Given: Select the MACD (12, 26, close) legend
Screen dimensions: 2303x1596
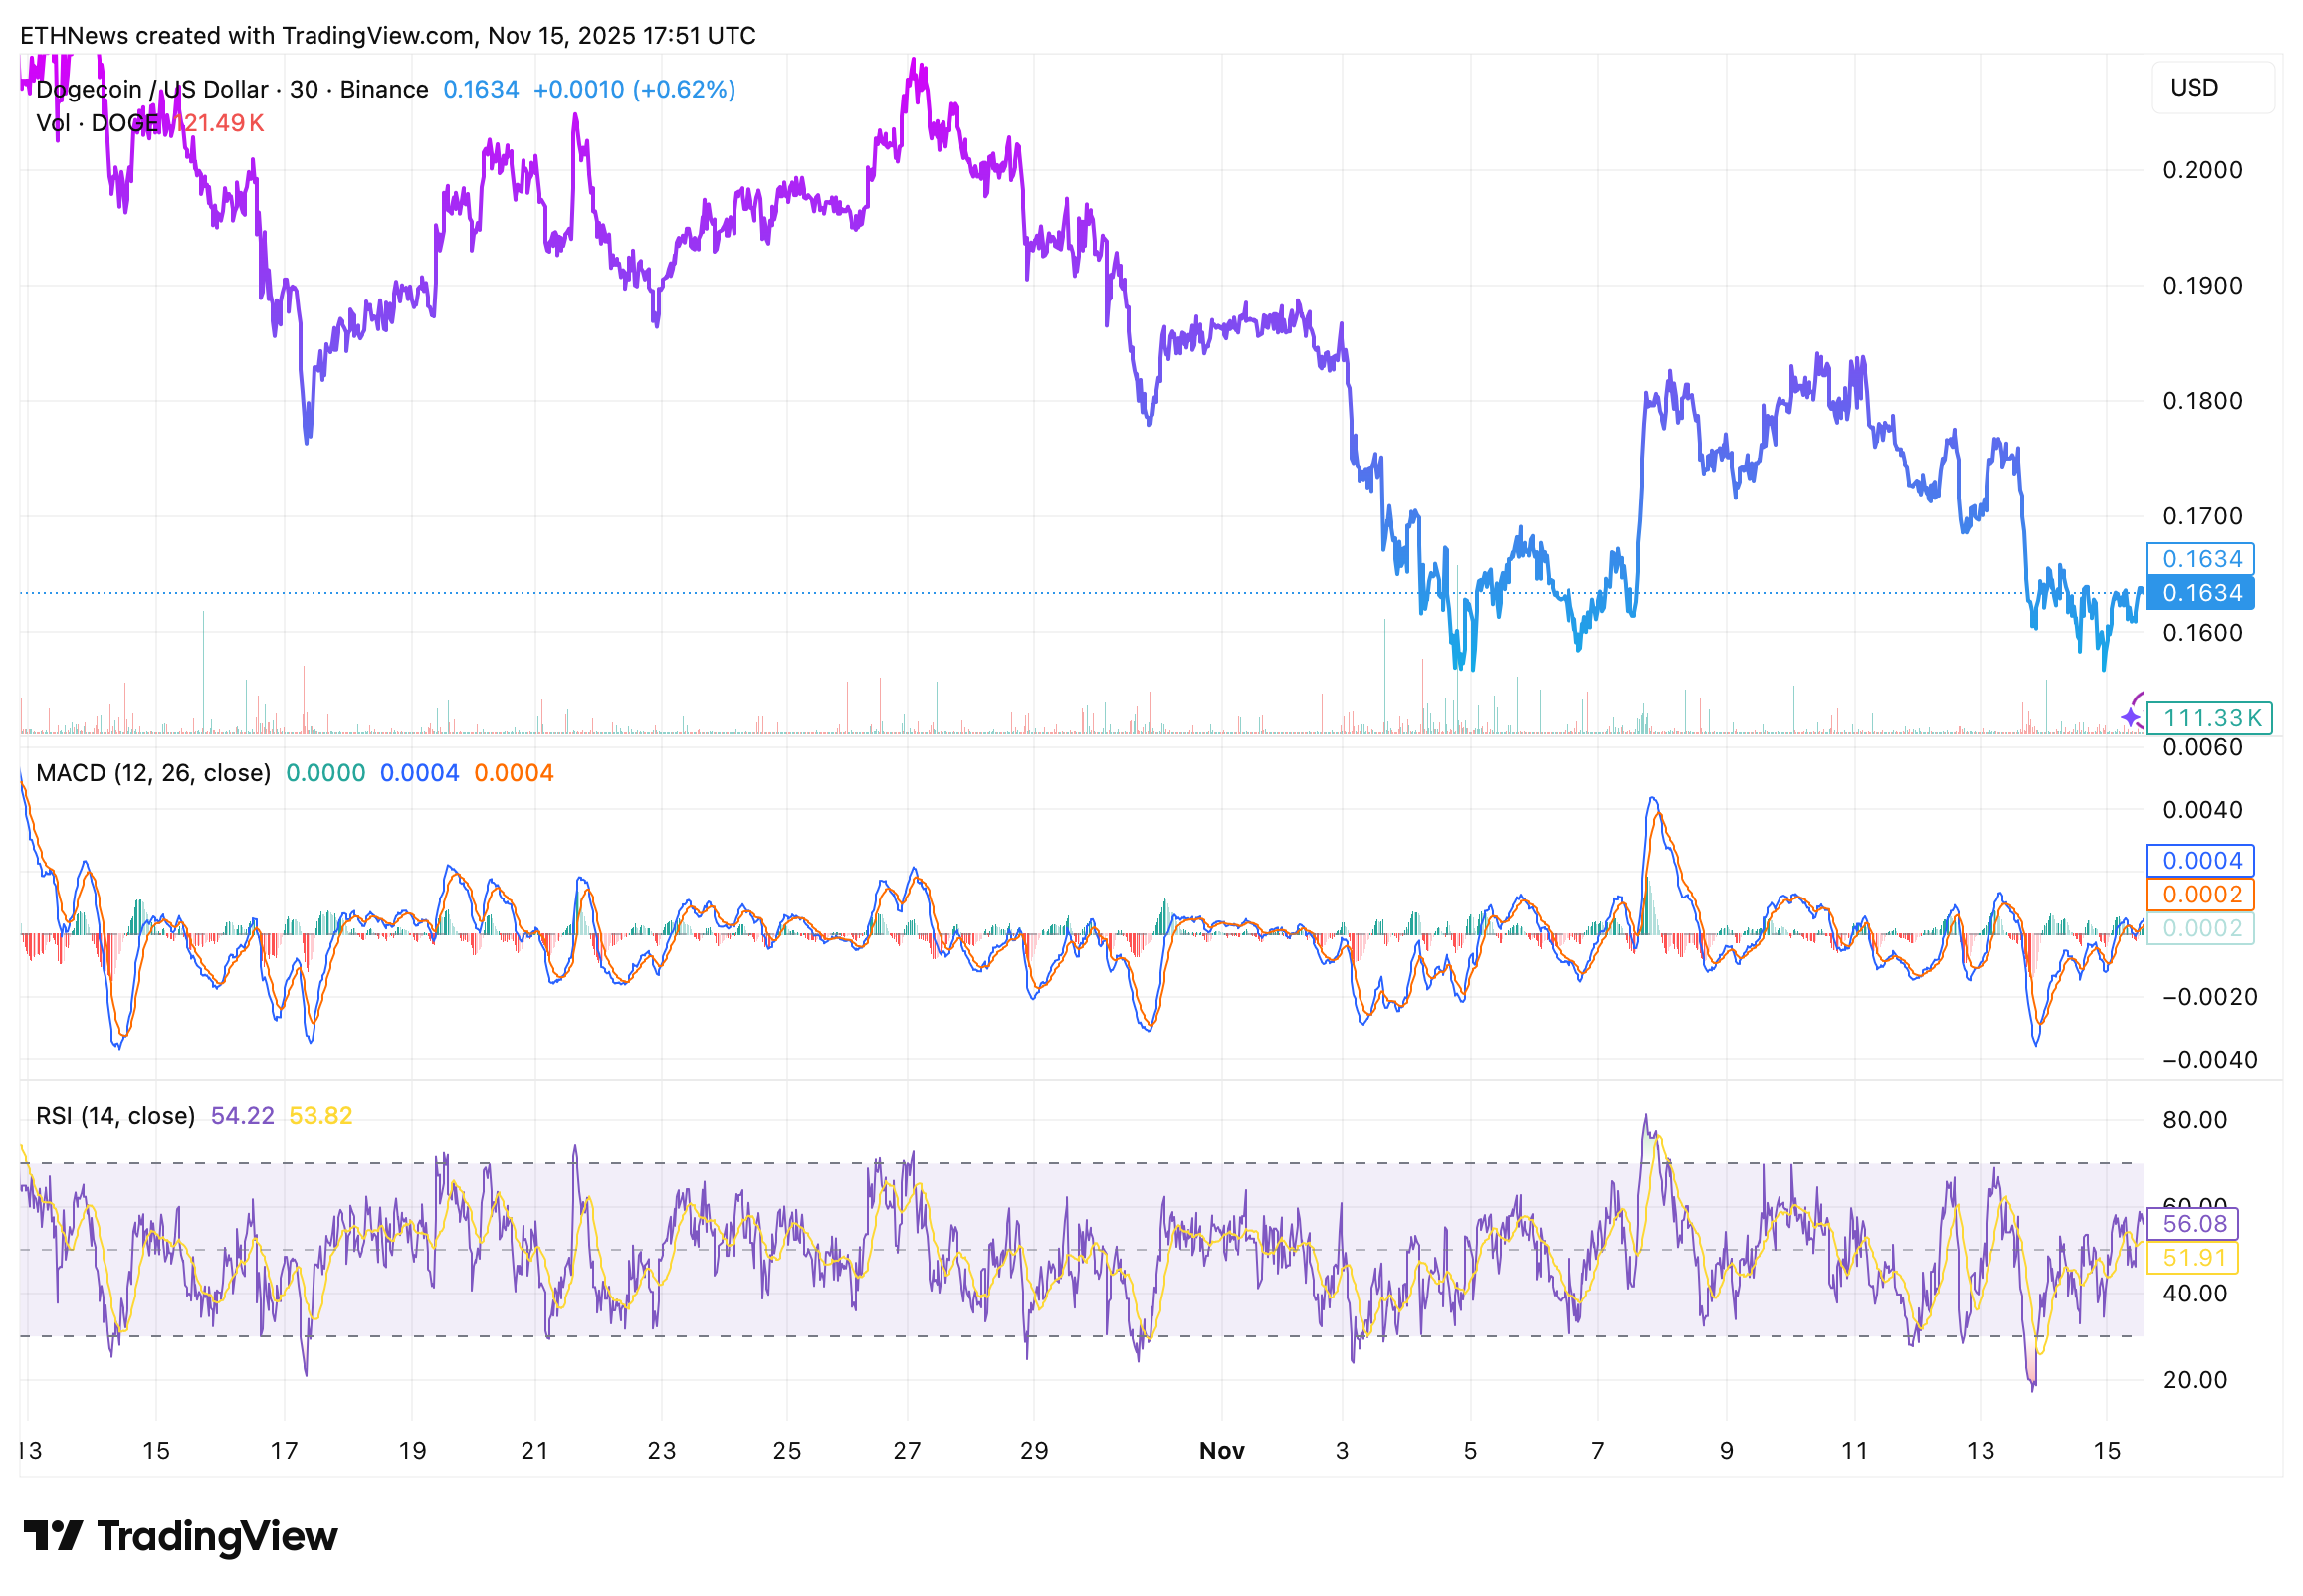Looking at the screenshot, I should 153,773.
